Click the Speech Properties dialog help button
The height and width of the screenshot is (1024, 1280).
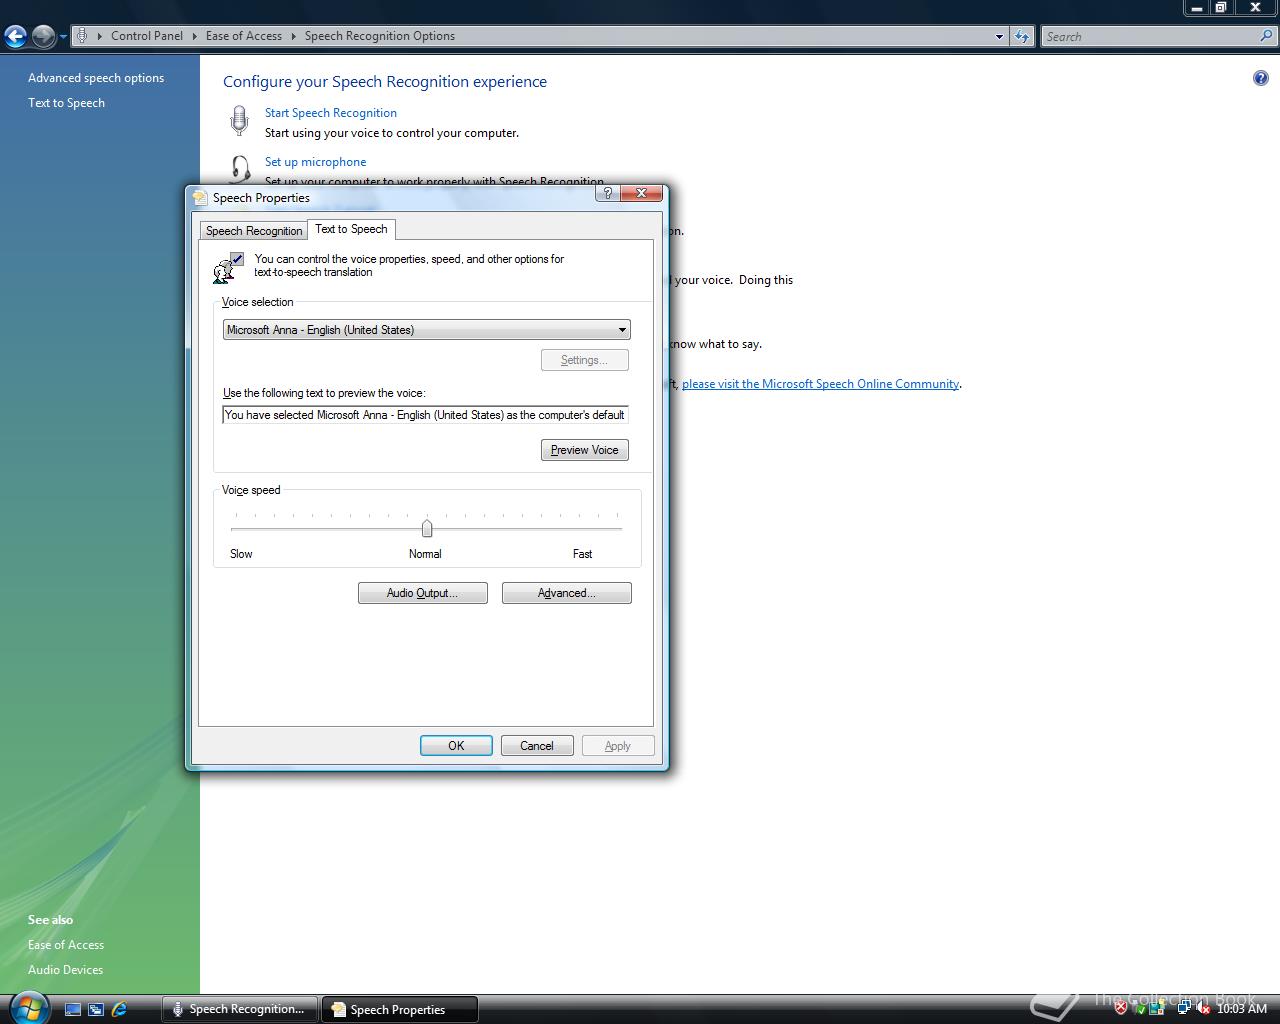pos(607,193)
